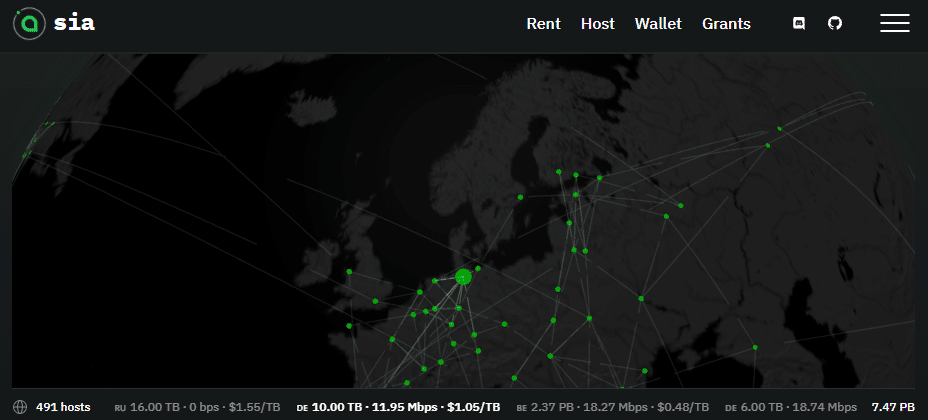Click the globe icon beside hosts count
Viewport: 928px width, 420px height.
(x=20, y=407)
